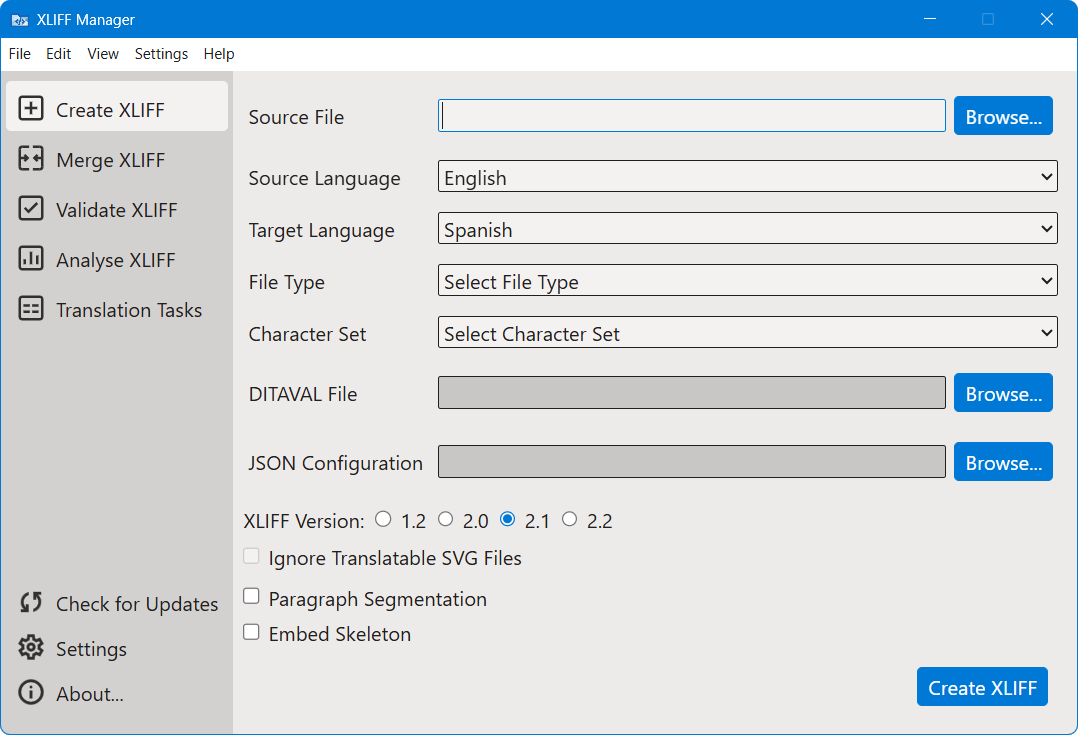Click the About... label in sidebar
Viewport: 1078px width, 735px height.
(x=90, y=694)
